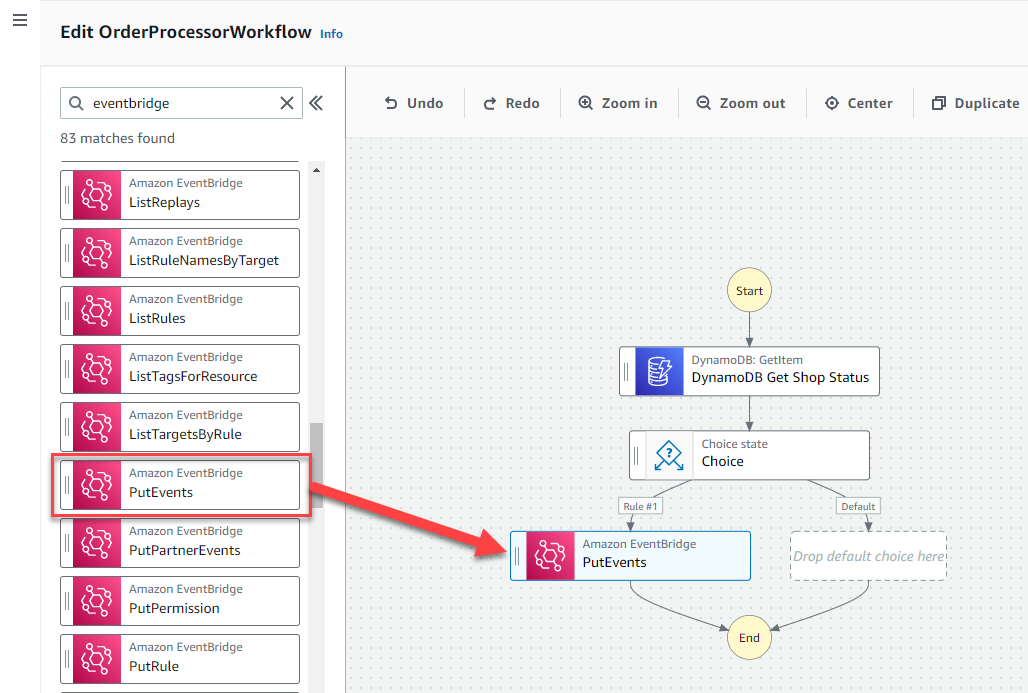
Task: Click the eventbridge search field
Action: tap(181, 103)
